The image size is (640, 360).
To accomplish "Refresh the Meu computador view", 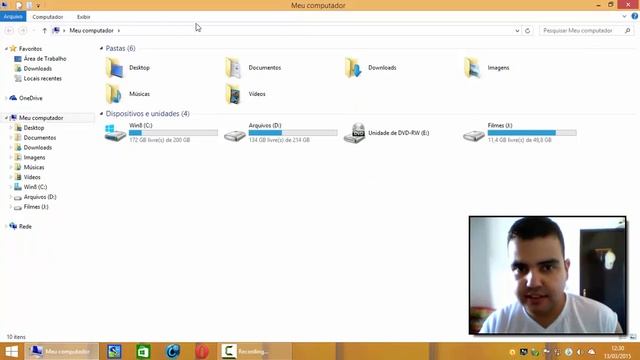I will 527,31.
